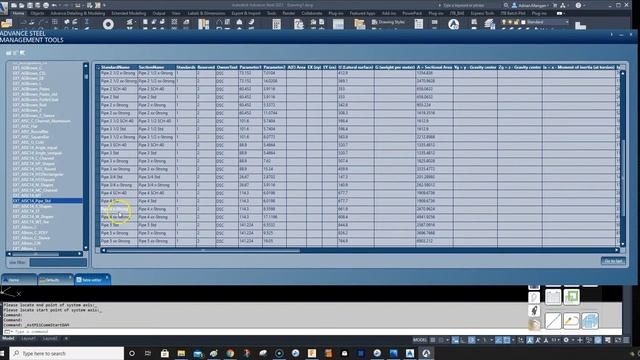Switch to the Model layout tab

click(9, 339)
